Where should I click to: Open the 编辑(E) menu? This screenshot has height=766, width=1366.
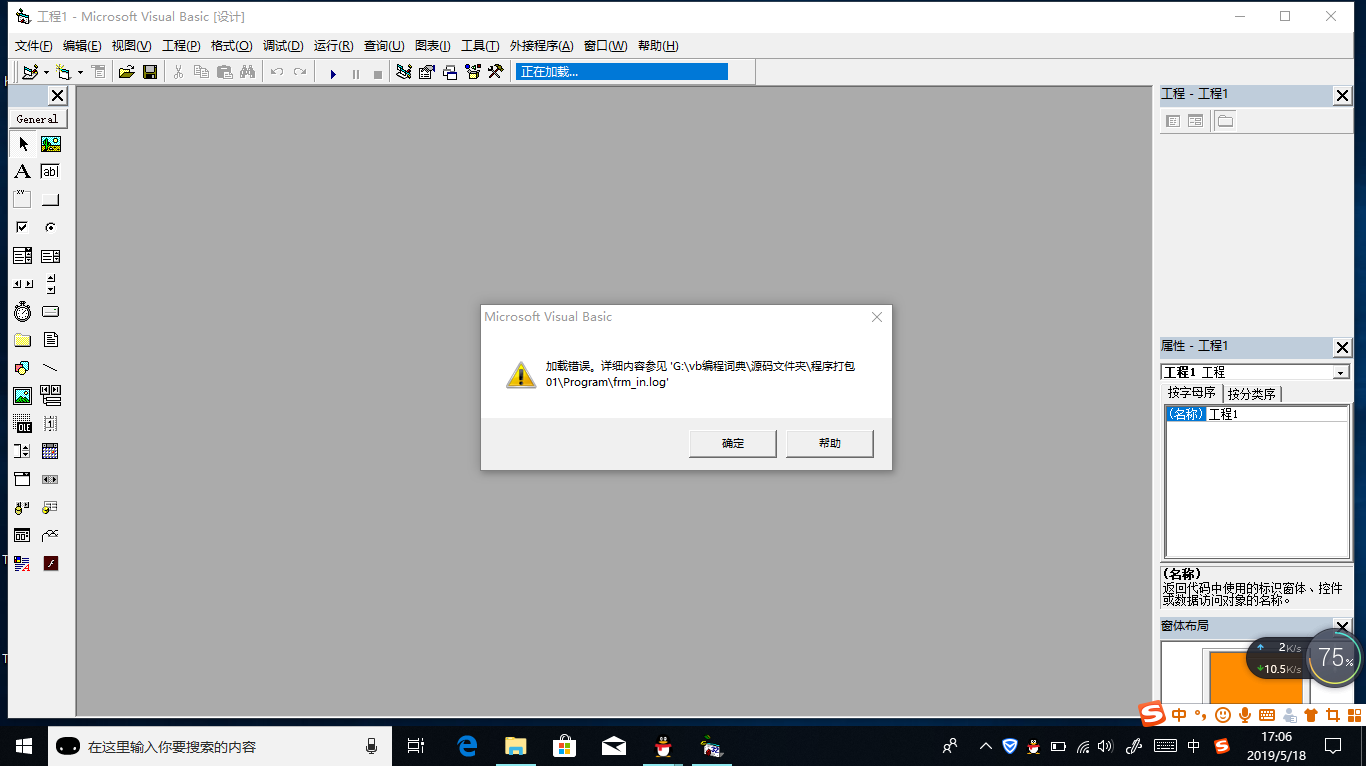pyautogui.click(x=82, y=46)
